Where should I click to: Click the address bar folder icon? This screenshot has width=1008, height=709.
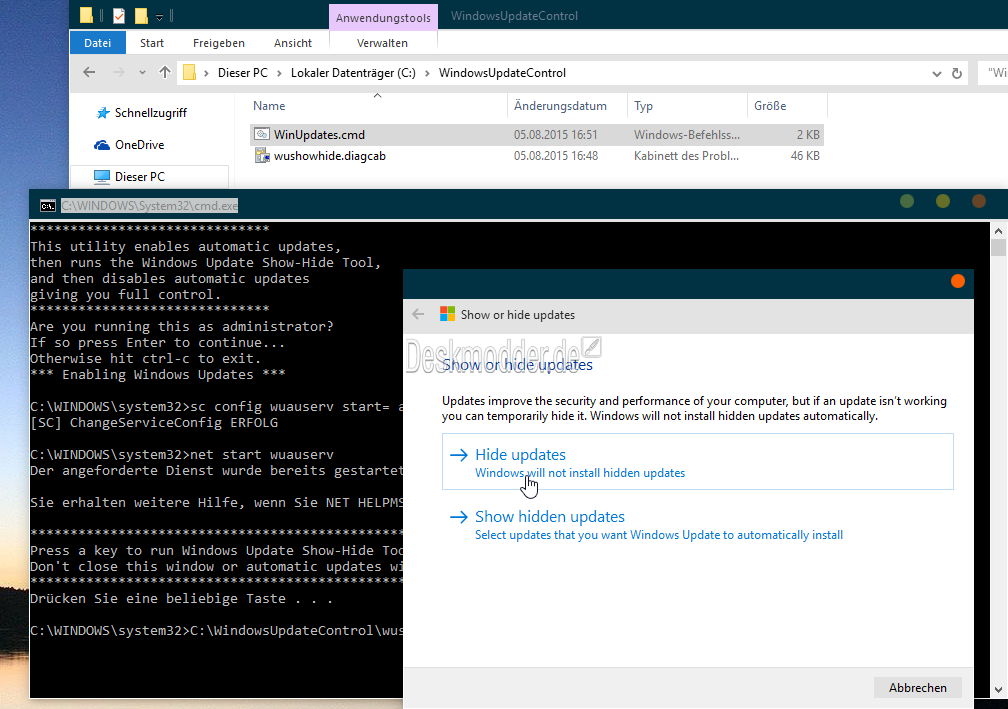[189, 73]
